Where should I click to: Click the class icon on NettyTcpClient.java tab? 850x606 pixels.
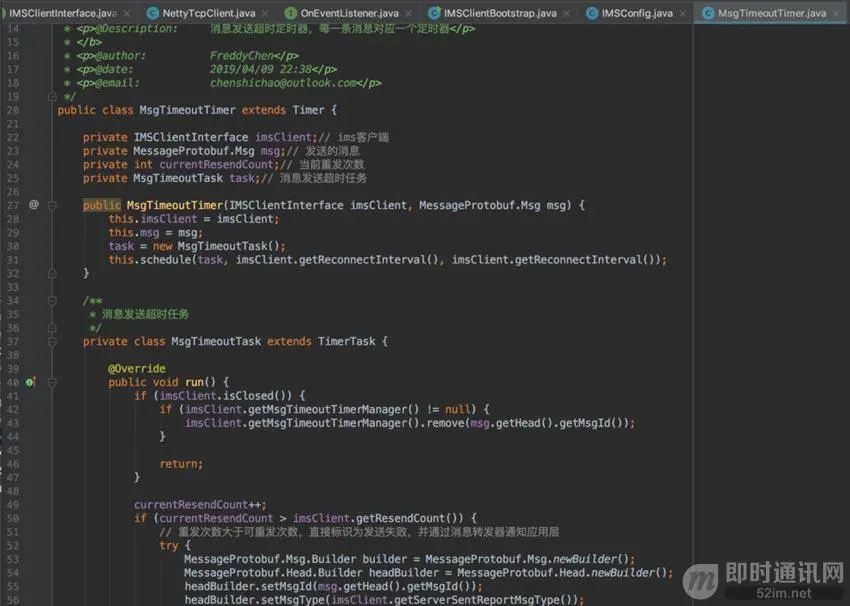tap(153, 13)
